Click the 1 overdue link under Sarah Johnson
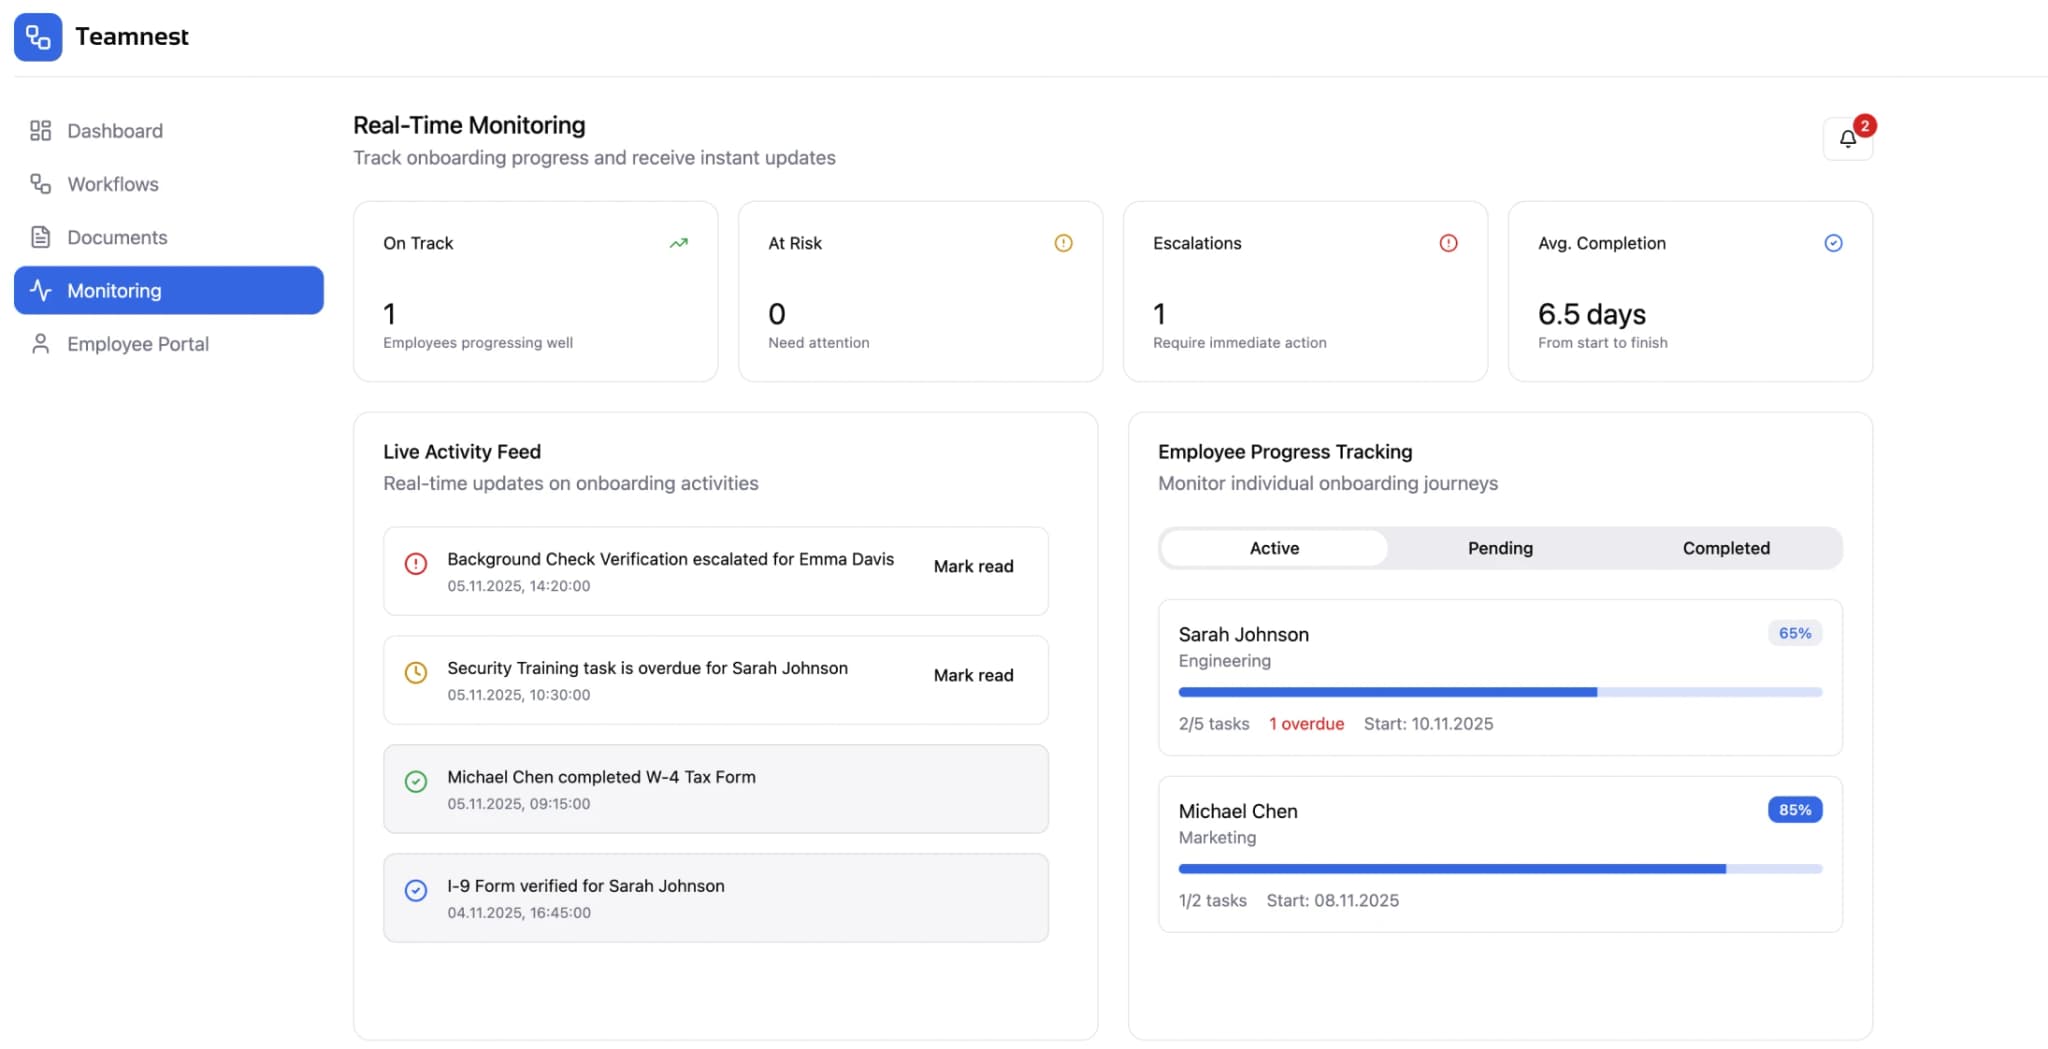This screenshot has width=2048, height=1049. click(1306, 723)
